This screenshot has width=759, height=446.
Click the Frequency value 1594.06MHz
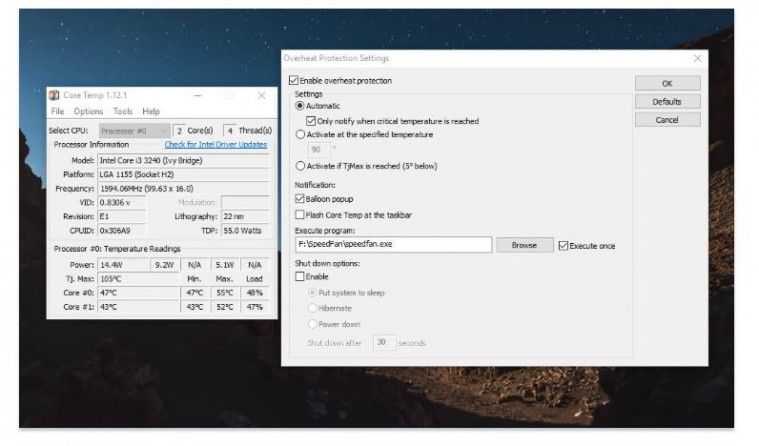point(183,188)
